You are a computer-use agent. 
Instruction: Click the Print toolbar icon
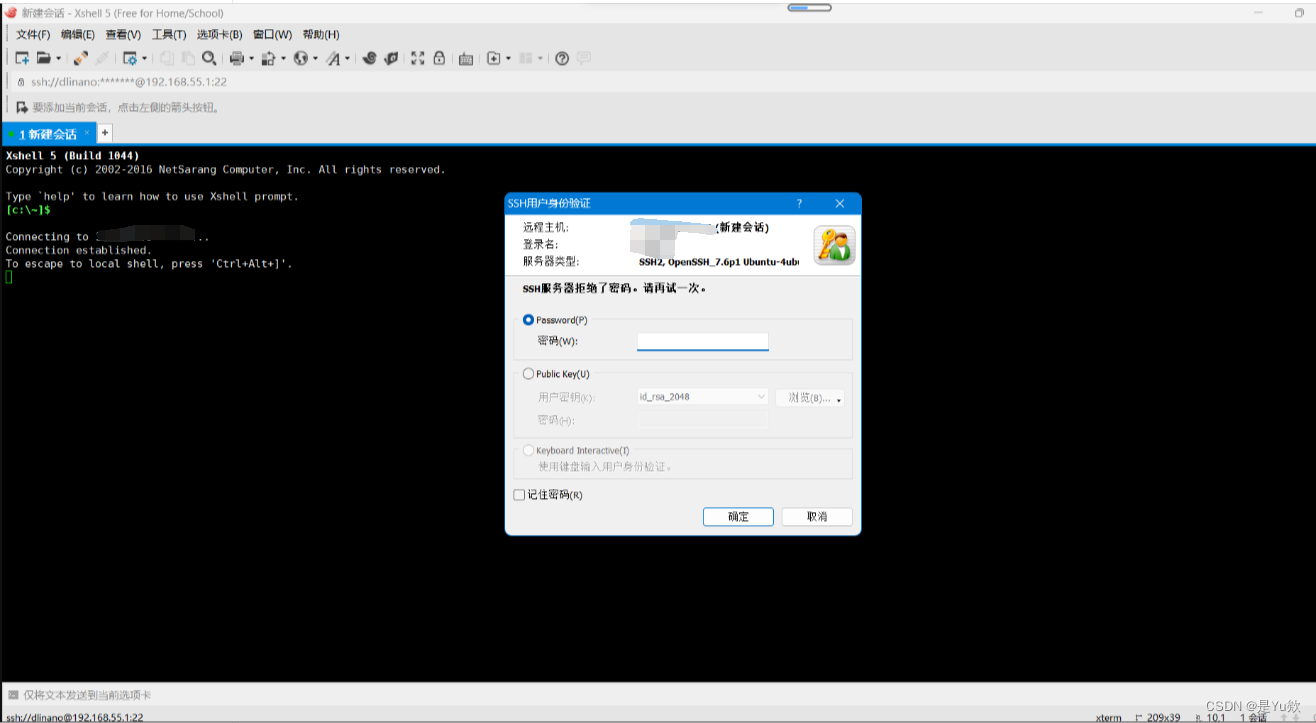point(237,58)
